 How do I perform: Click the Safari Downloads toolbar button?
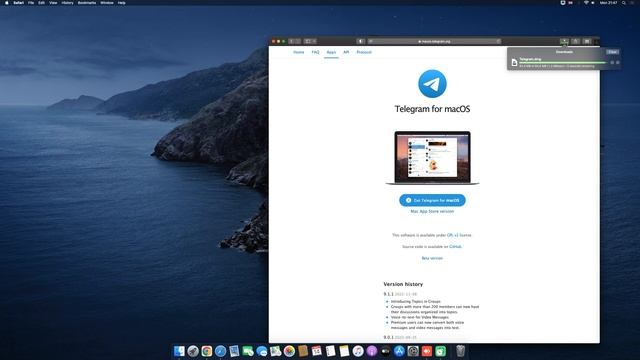pyautogui.click(x=564, y=41)
